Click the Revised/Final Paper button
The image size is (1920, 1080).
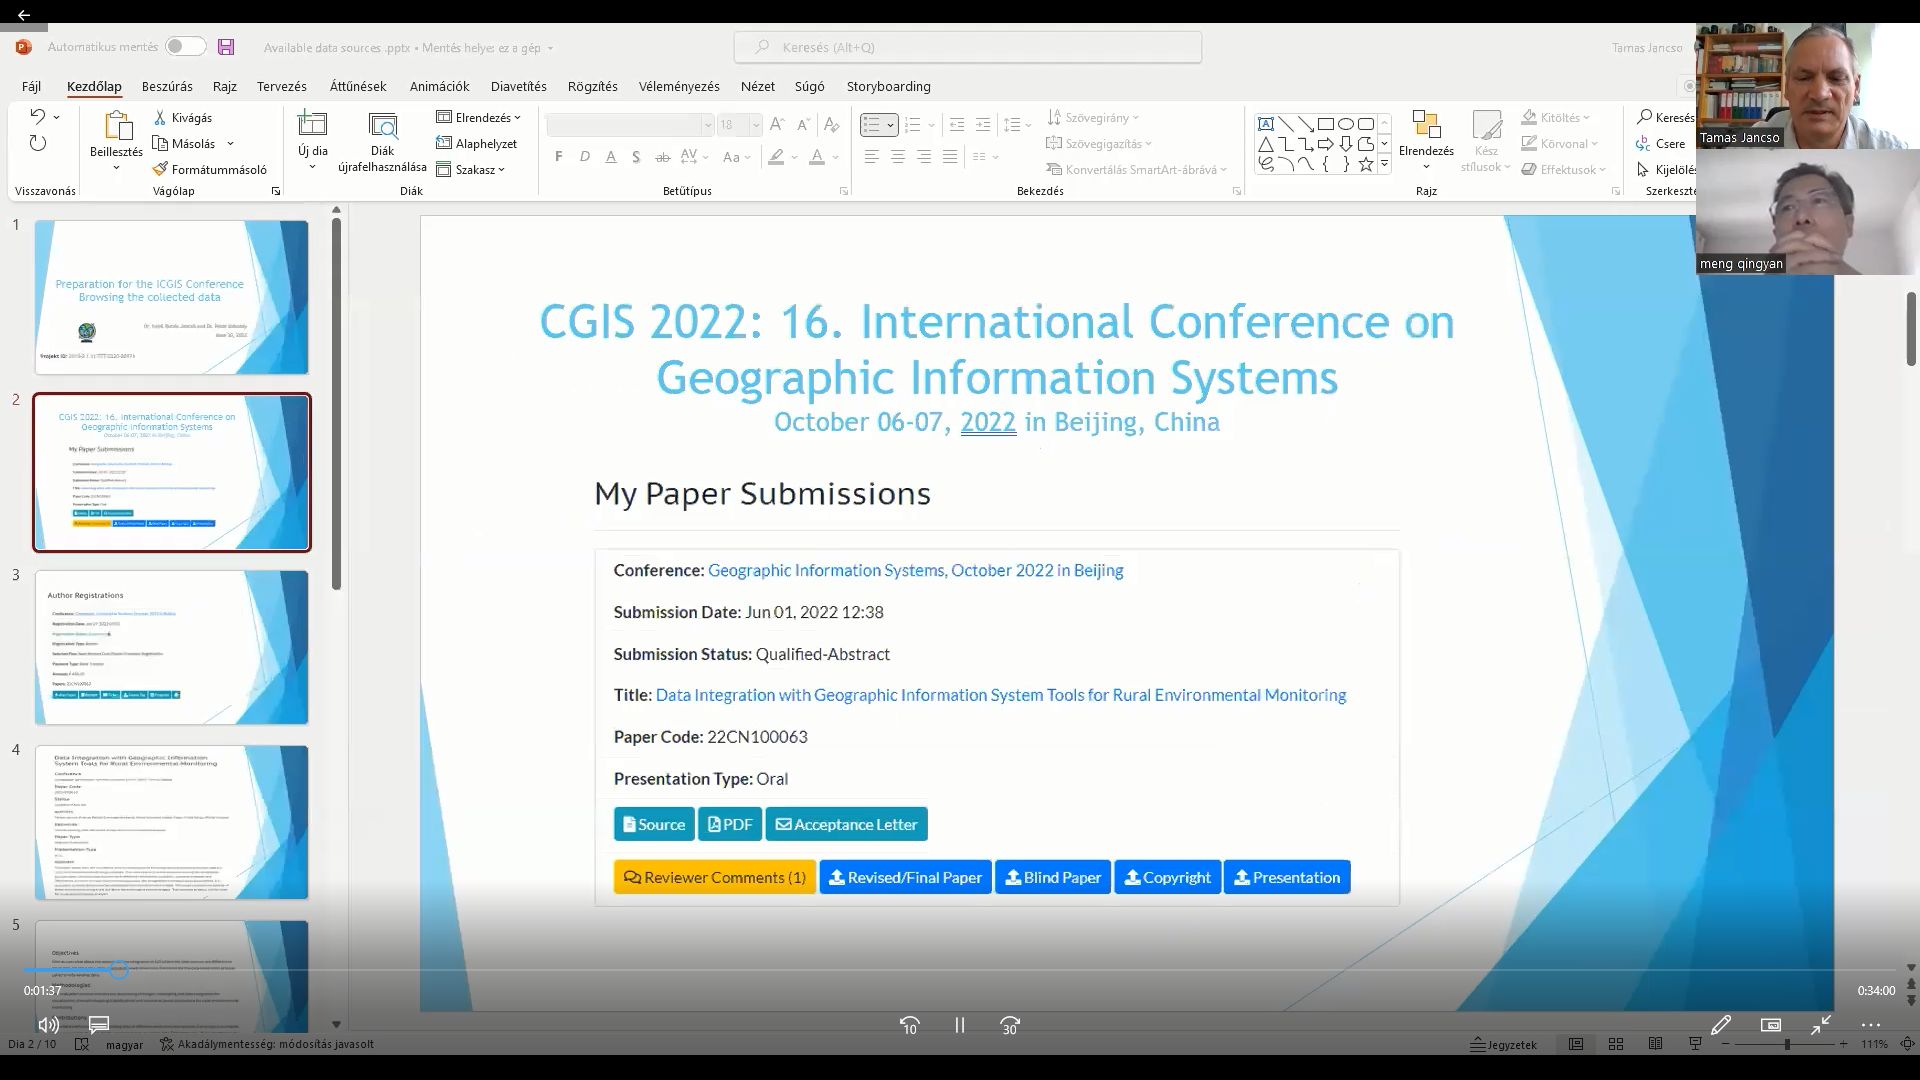click(906, 877)
